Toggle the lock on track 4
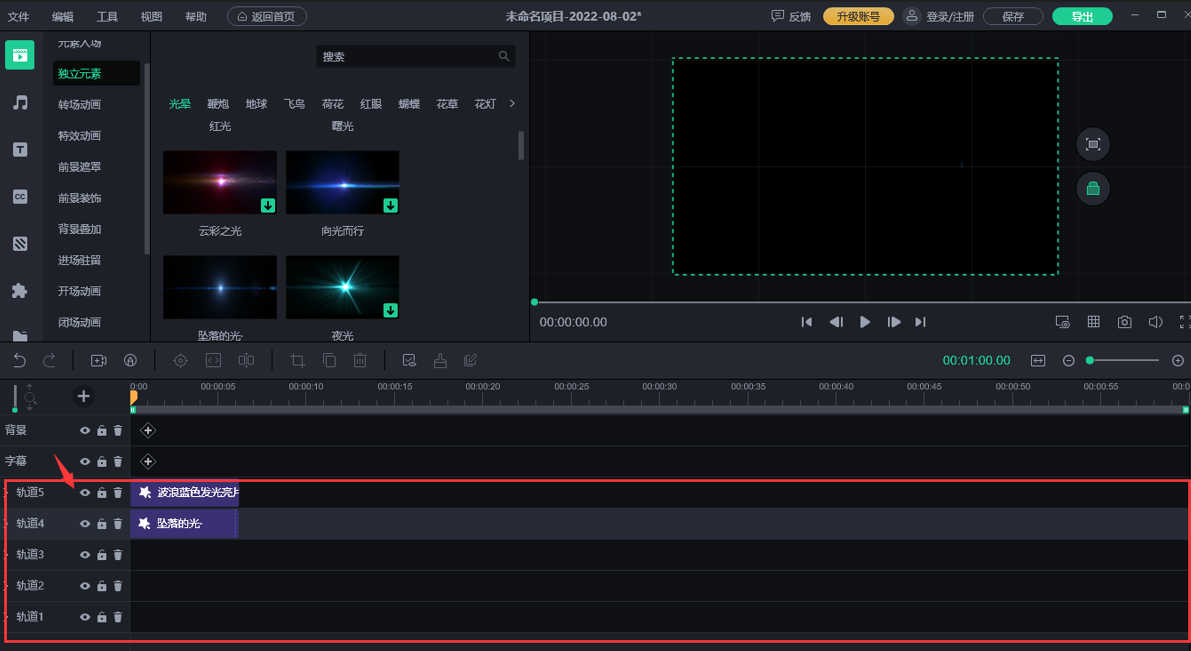Image resolution: width=1191 pixels, height=651 pixels. [101, 524]
